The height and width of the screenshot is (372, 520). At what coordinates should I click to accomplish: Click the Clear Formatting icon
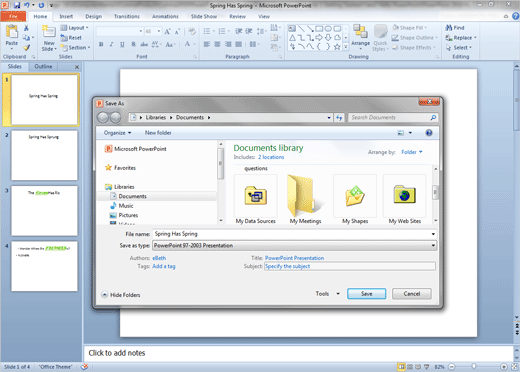192,32
